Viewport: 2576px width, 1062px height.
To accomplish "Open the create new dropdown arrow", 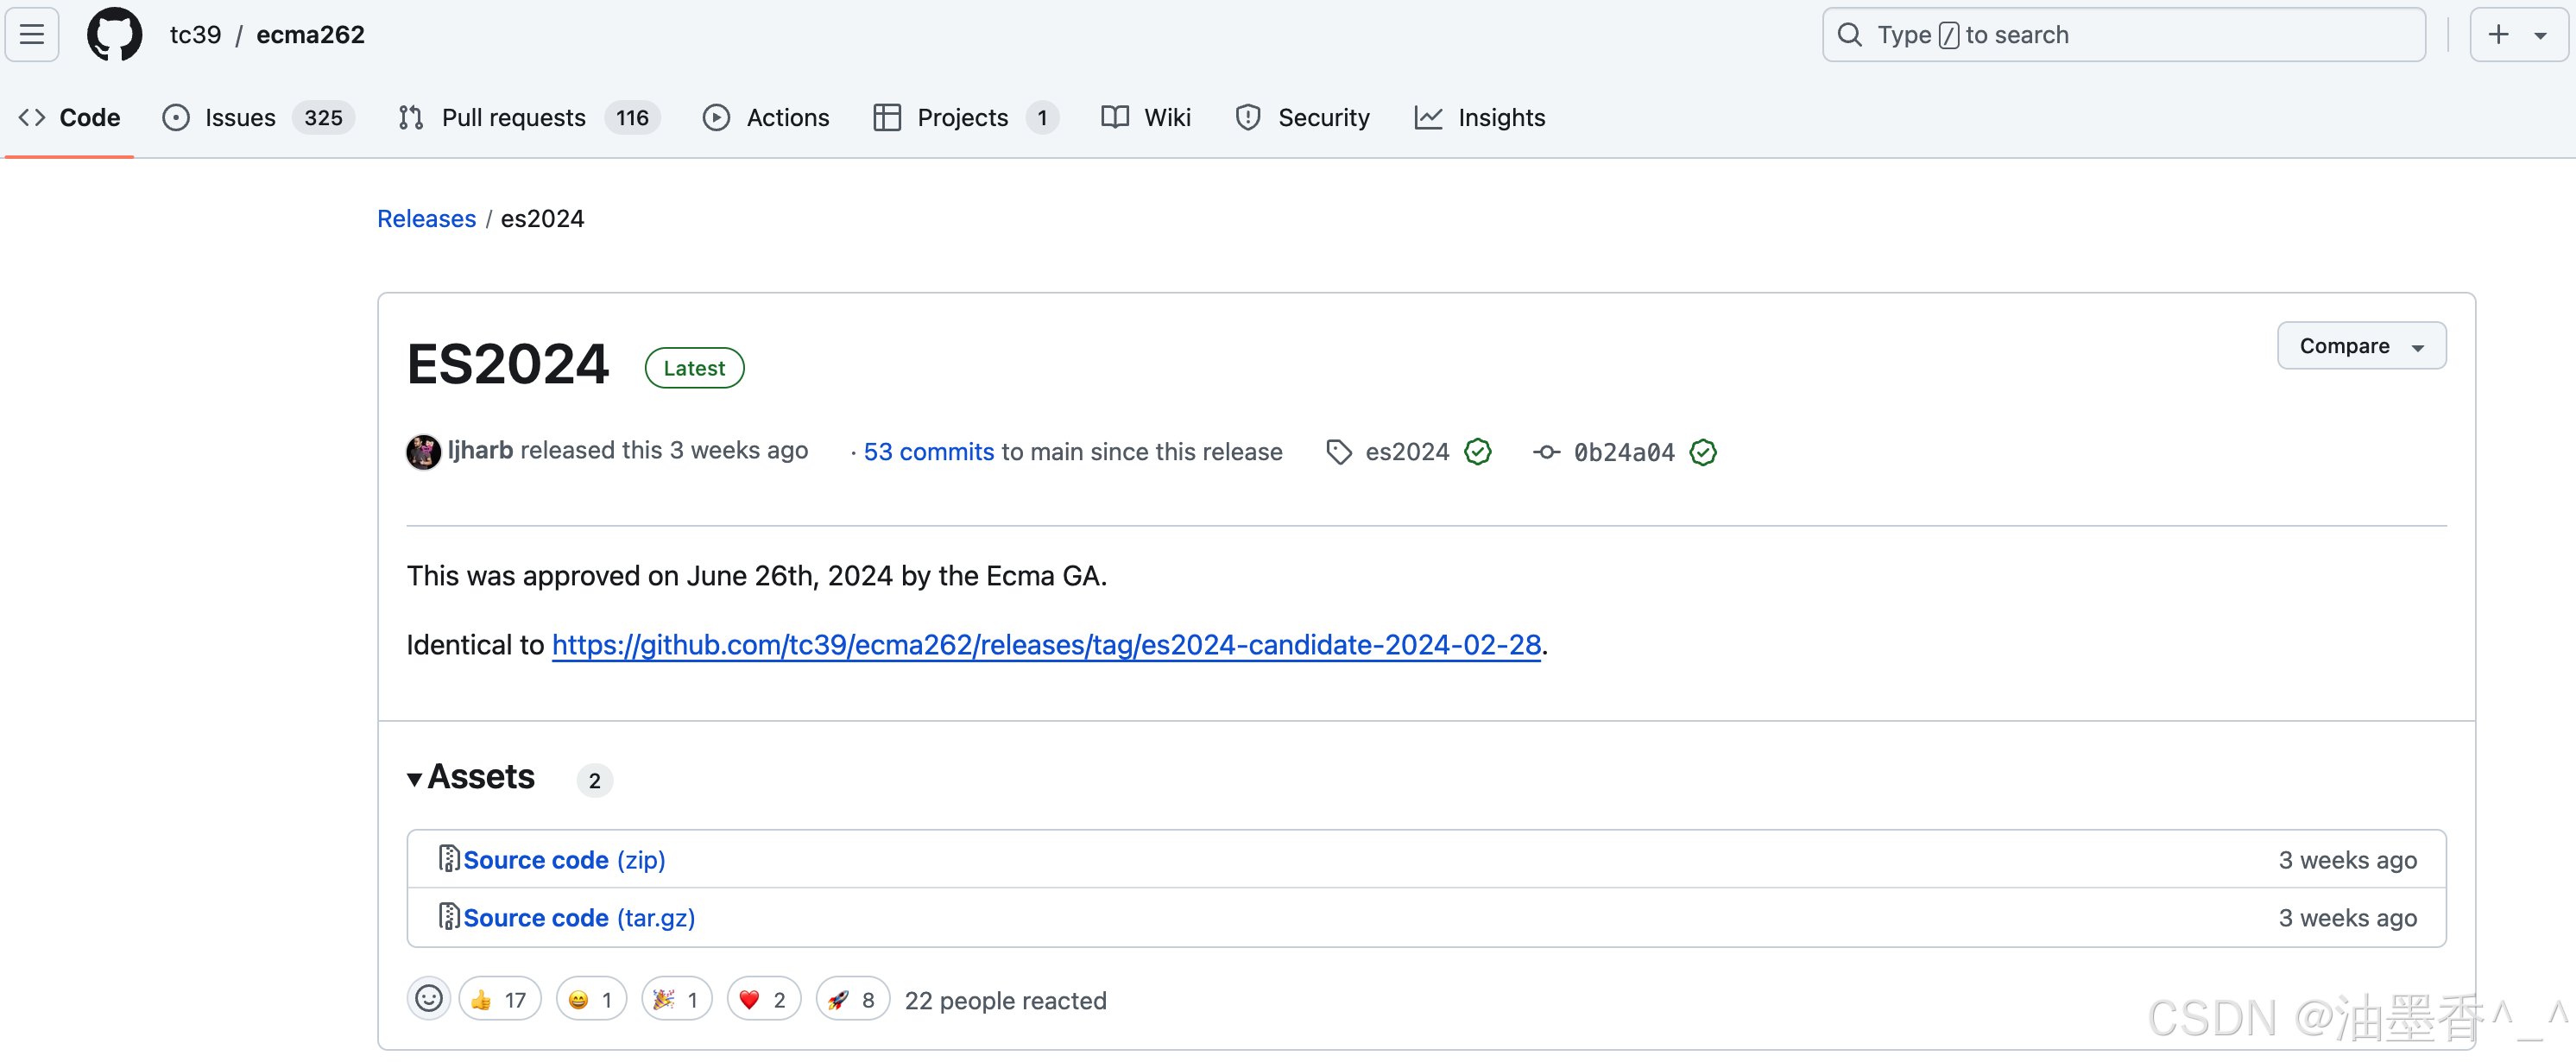I will pyautogui.click(x=2541, y=34).
